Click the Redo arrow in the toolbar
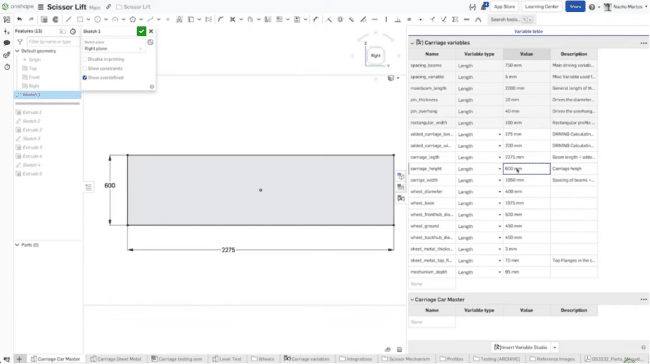 tap(31, 19)
